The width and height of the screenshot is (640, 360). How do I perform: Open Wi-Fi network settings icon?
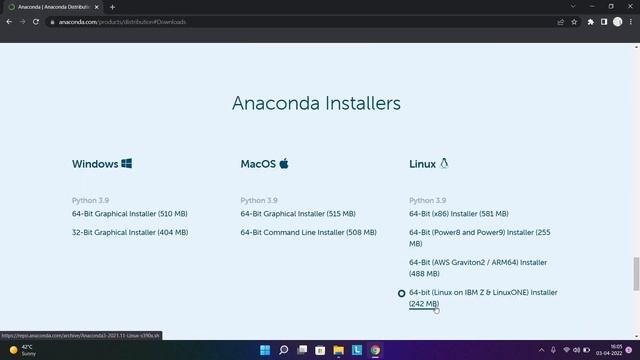(x=566, y=350)
